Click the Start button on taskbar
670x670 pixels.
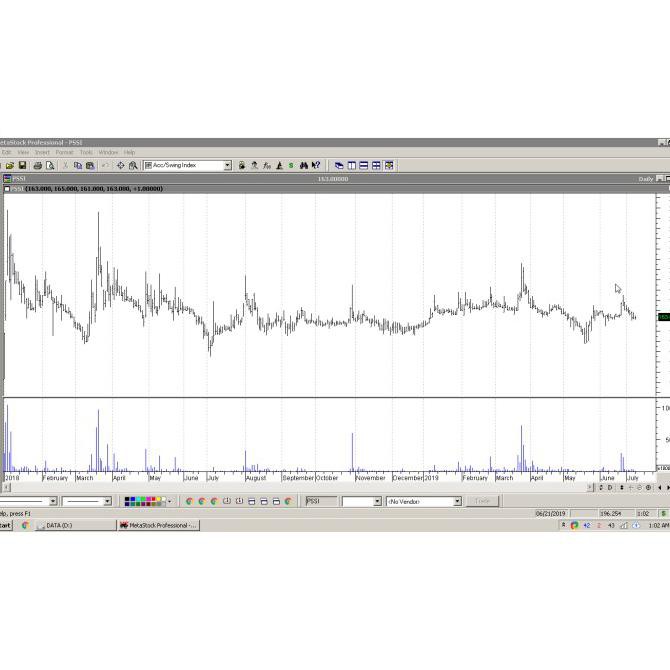tap(6, 525)
